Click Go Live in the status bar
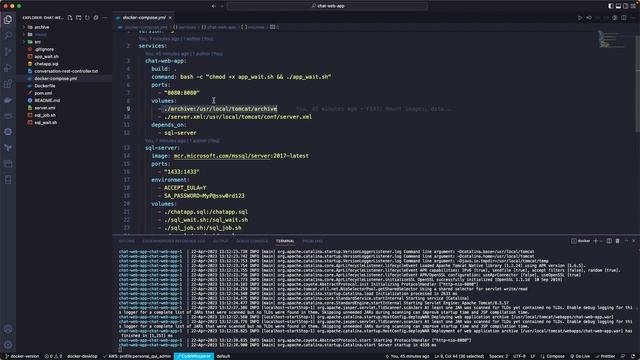The width and height of the screenshot is (640, 360). 580,356
